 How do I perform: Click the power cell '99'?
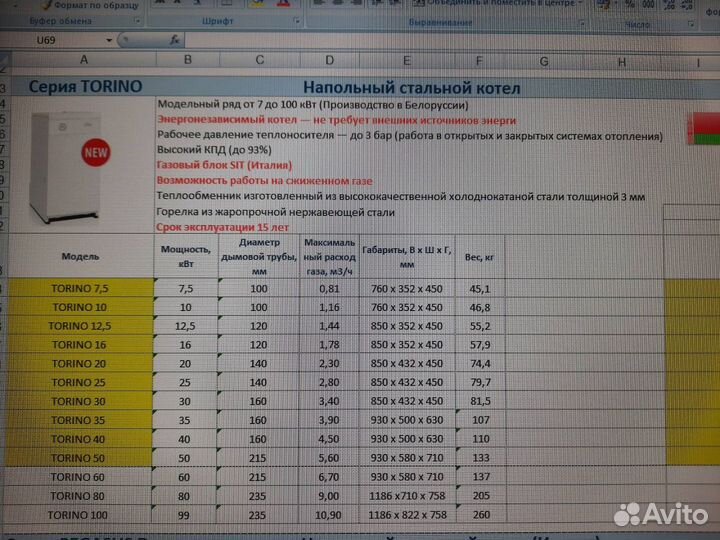point(184,515)
